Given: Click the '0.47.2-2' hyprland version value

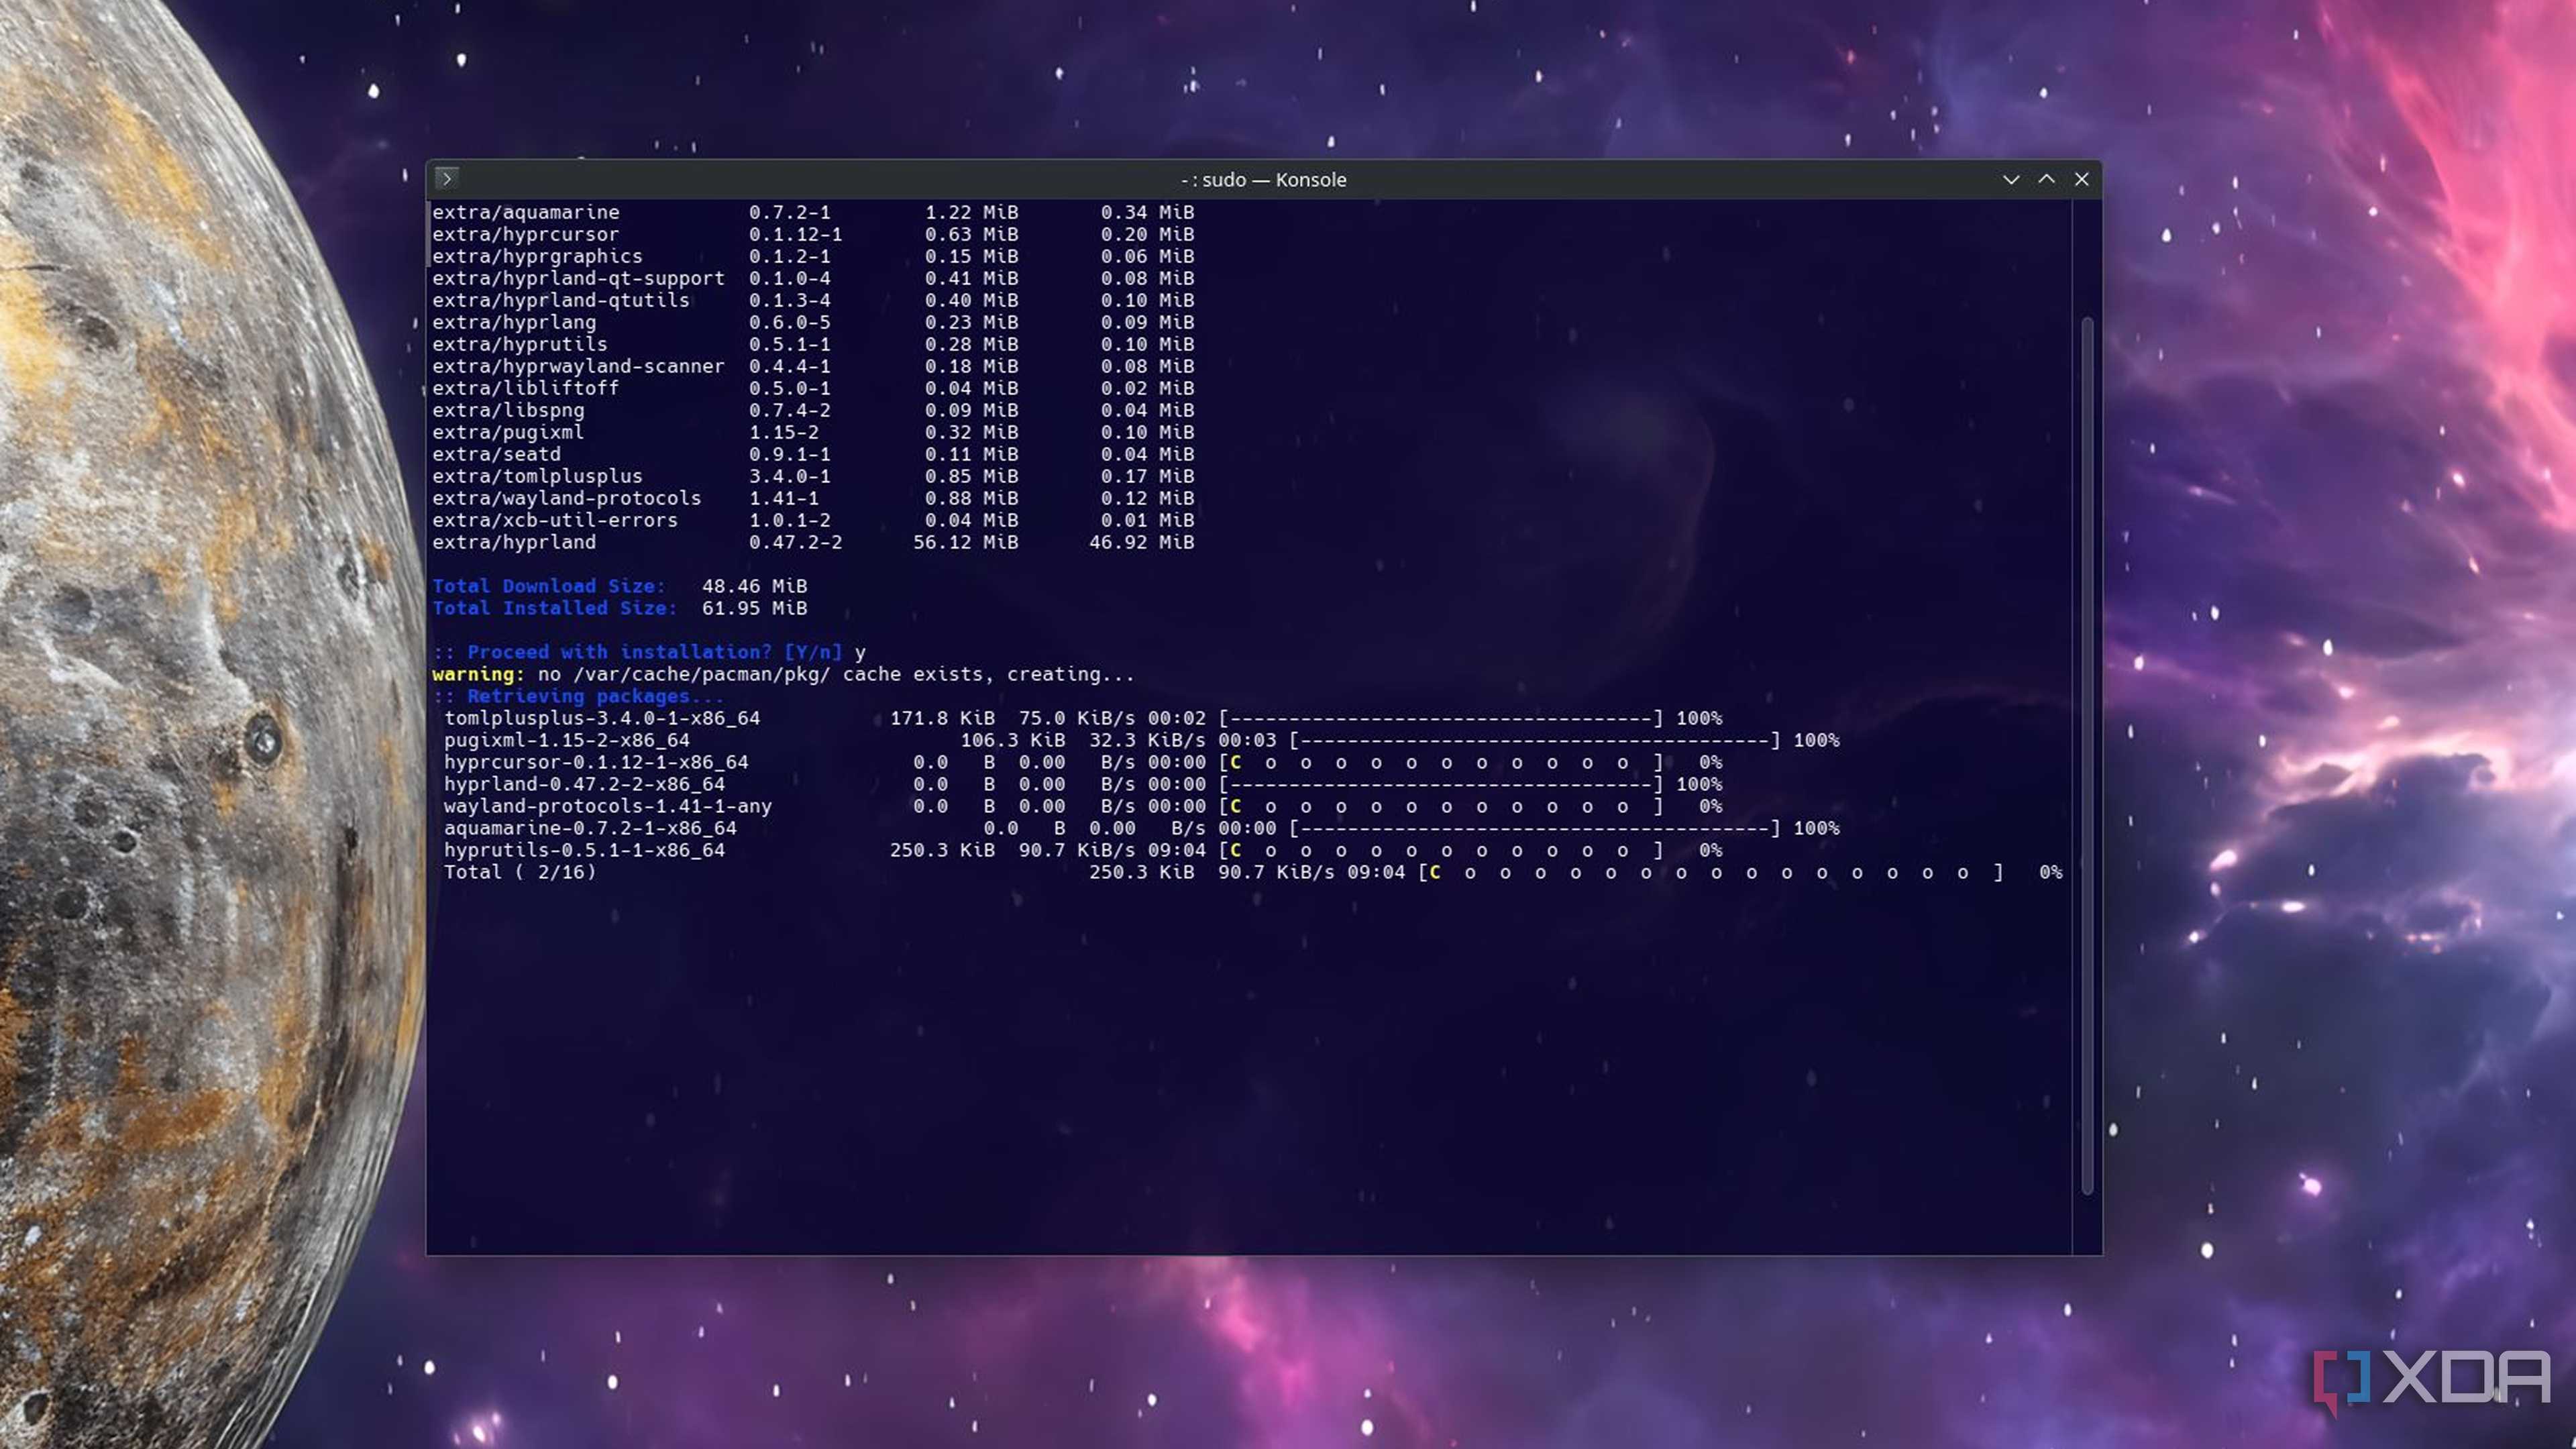Looking at the screenshot, I should pyautogui.click(x=796, y=542).
